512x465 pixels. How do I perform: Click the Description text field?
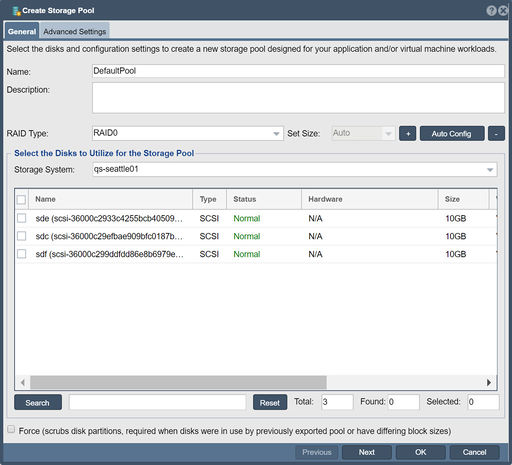pyautogui.click(x=298, y=98)
